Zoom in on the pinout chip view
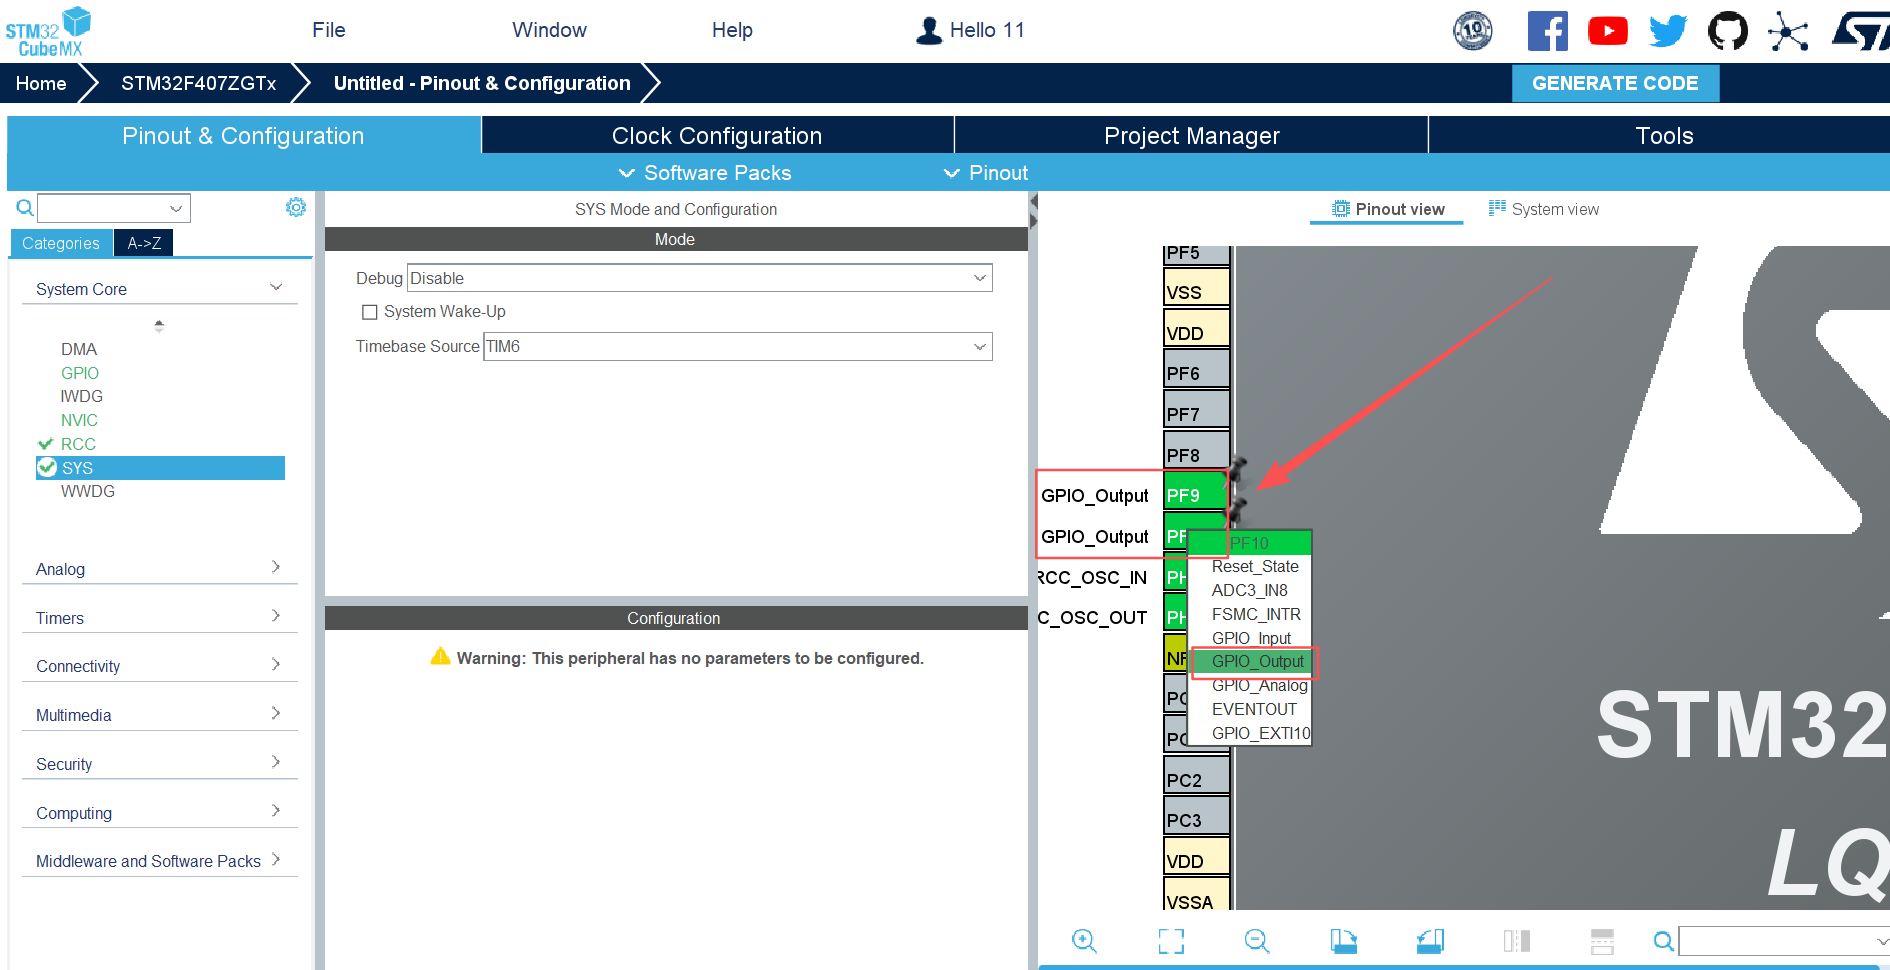 (x=1084, y=941)
